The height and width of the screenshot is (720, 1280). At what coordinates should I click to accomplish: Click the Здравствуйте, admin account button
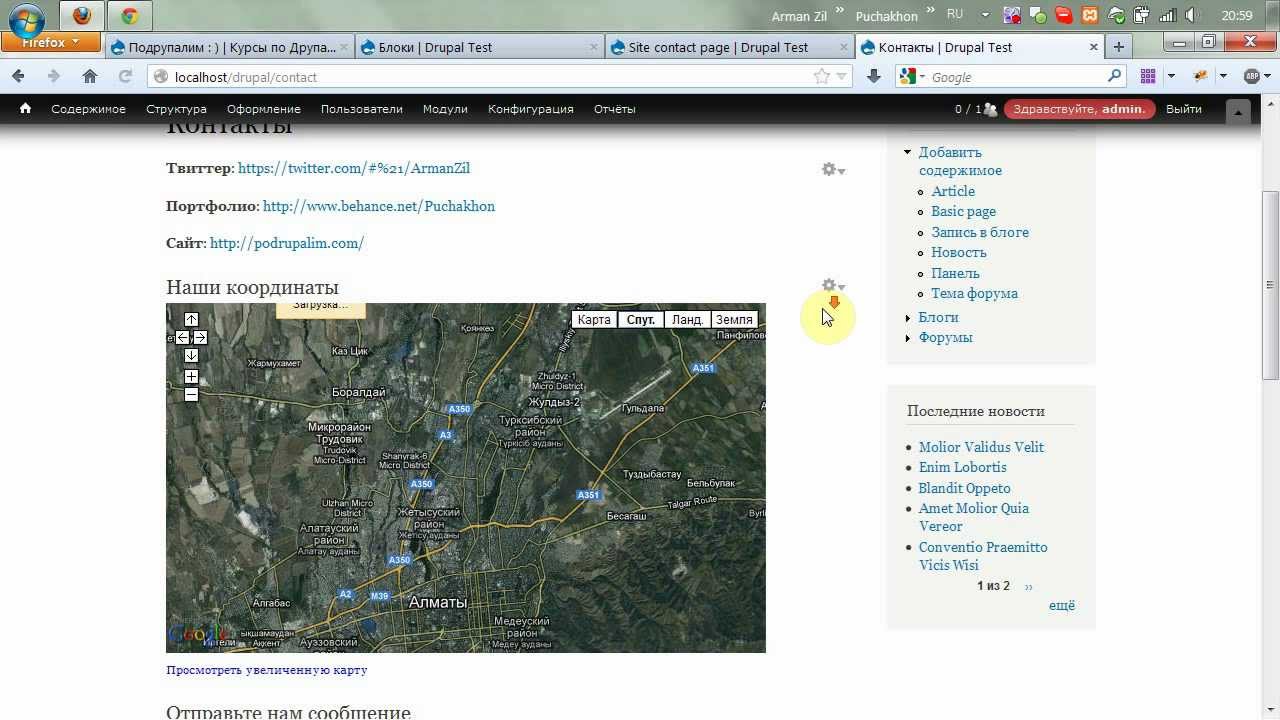point(1080,109)
